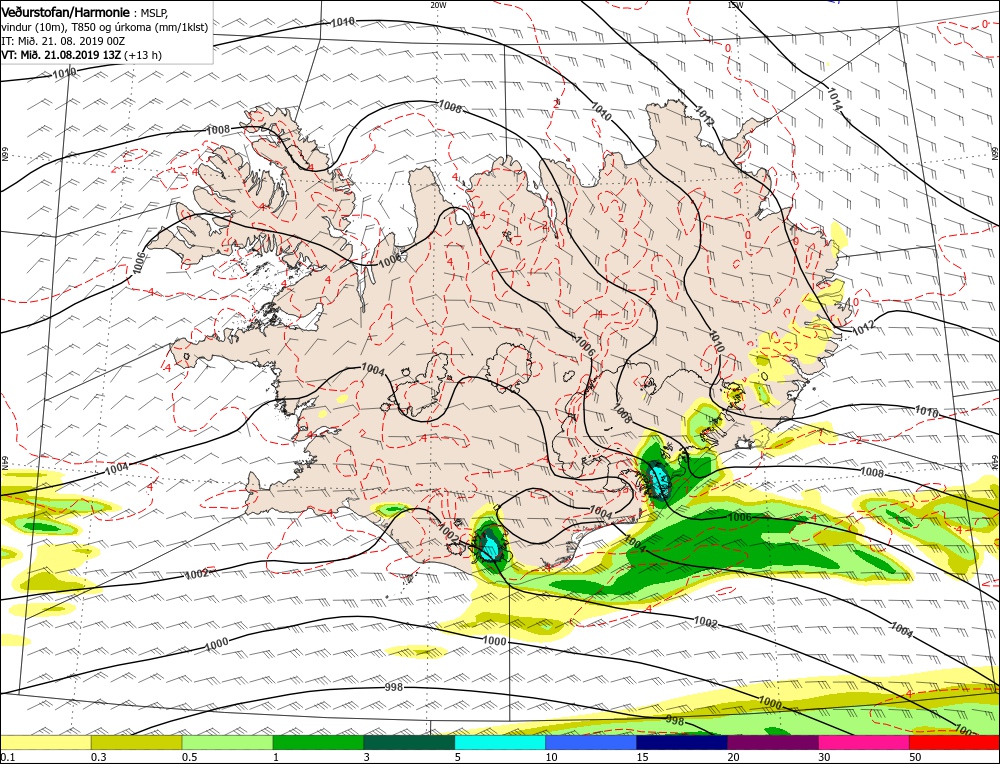
Task: Click legend value '20'
Action: pyautogui.click(x=733, y=757)
